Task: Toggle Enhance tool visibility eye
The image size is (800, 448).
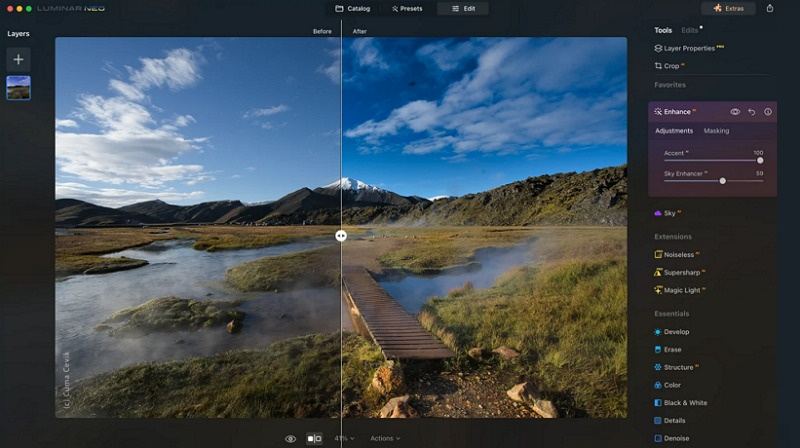Action: [735, 112]
